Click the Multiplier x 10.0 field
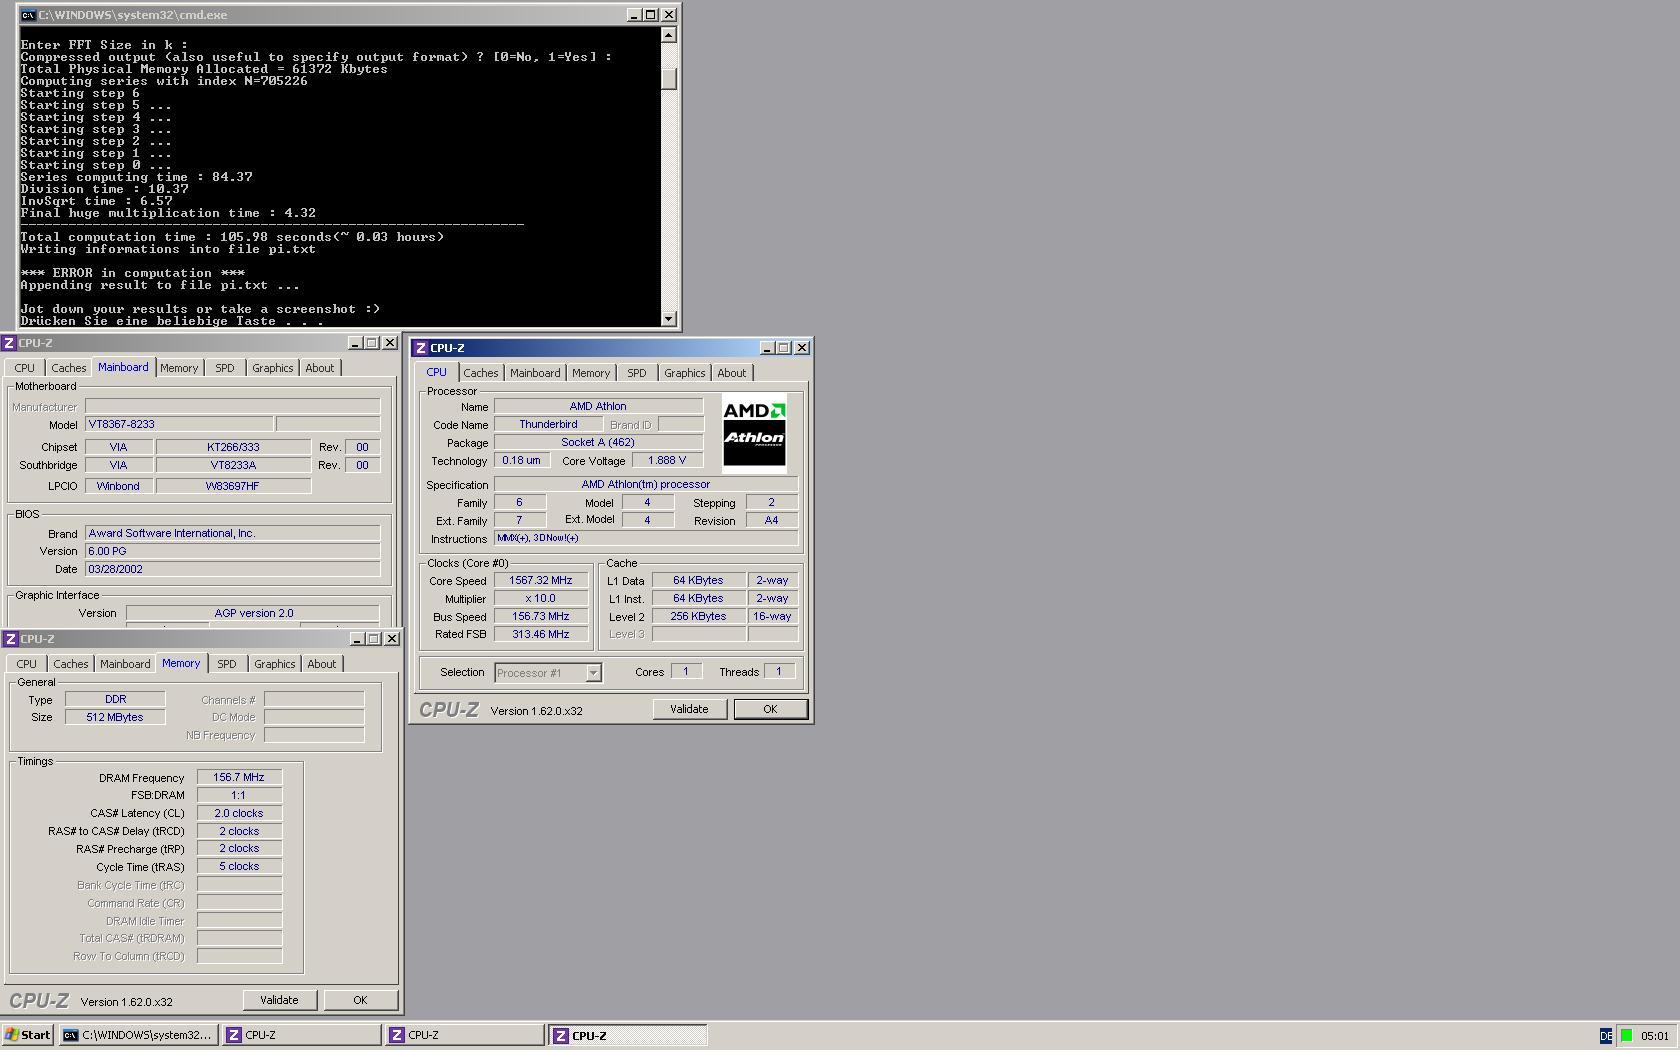The height and width of the screenshot is (1050, 1680). coord(541,599)
